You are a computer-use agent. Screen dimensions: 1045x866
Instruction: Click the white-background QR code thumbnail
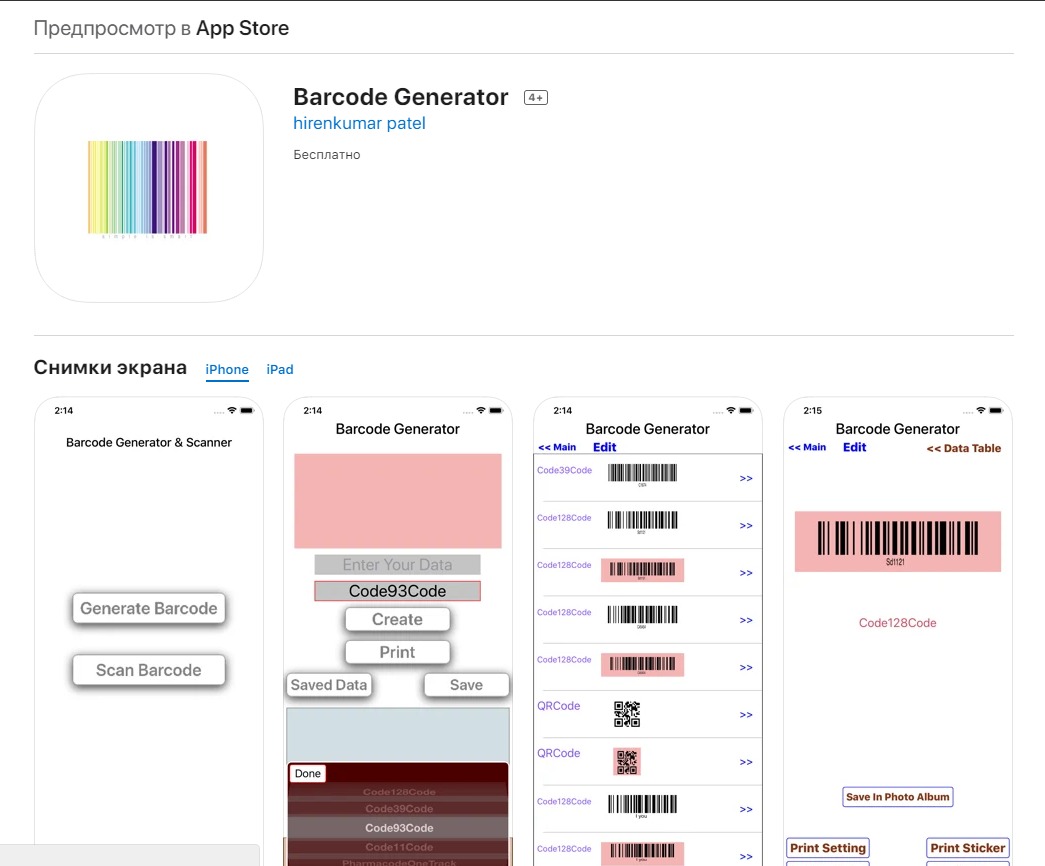pyautogui.click(x=627, y=714)
